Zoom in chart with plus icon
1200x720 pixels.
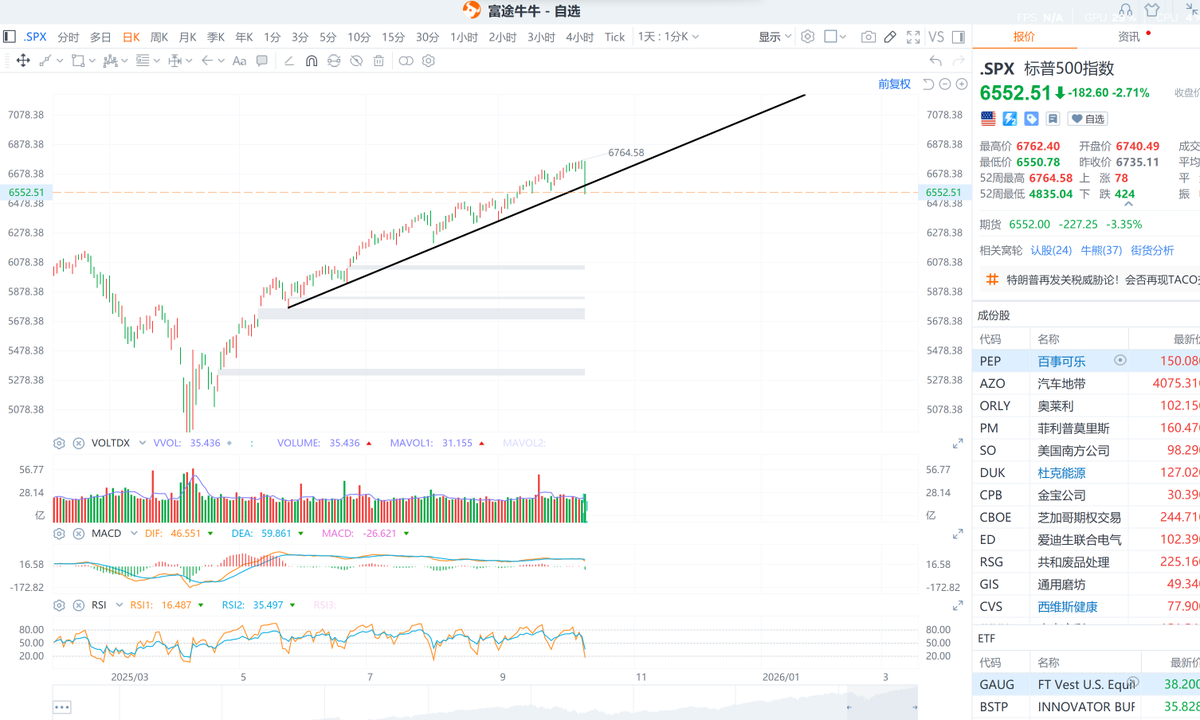[x=960, y=84]
